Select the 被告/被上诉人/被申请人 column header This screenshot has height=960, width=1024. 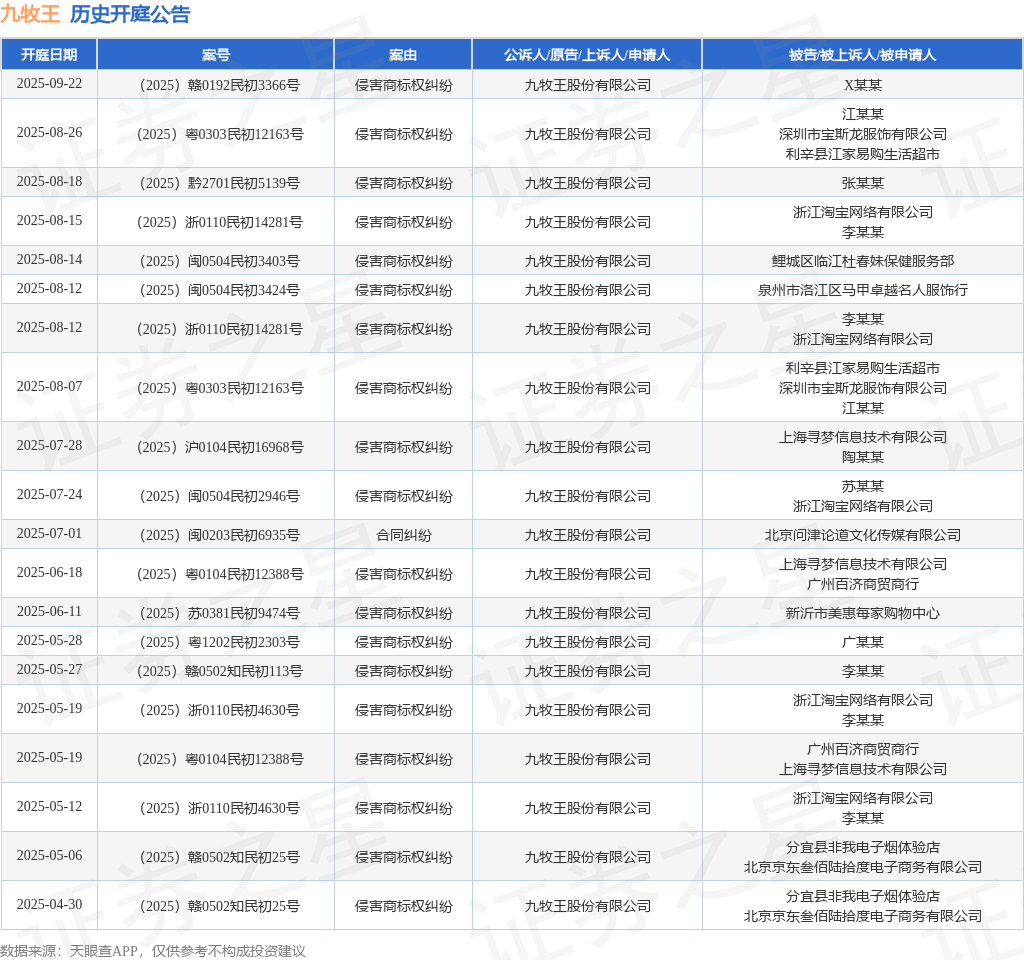pos(862,55)
